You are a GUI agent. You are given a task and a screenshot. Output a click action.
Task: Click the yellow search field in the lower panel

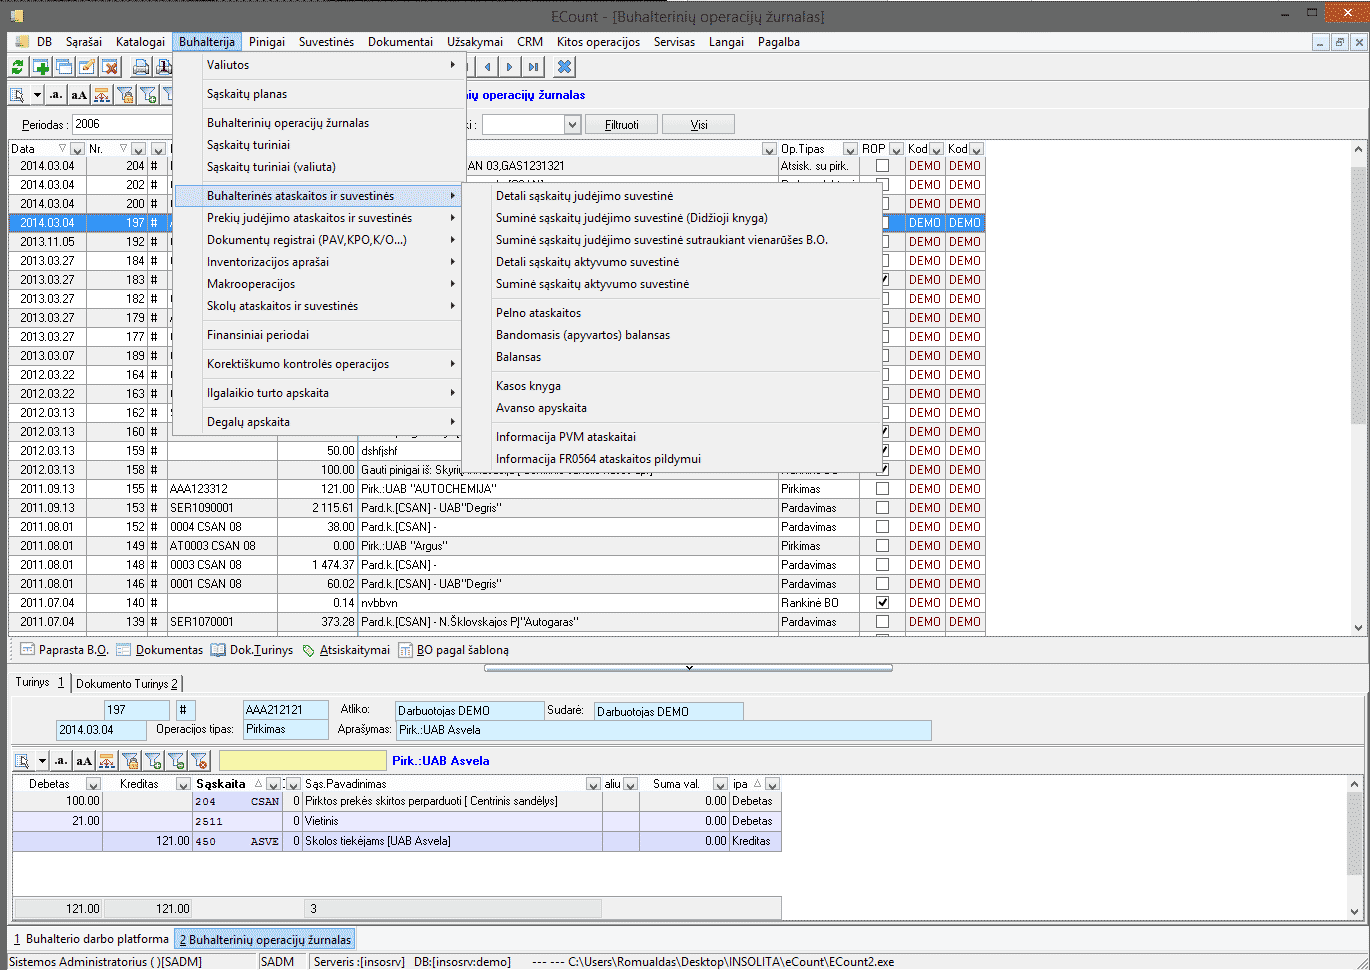point(302,761)
